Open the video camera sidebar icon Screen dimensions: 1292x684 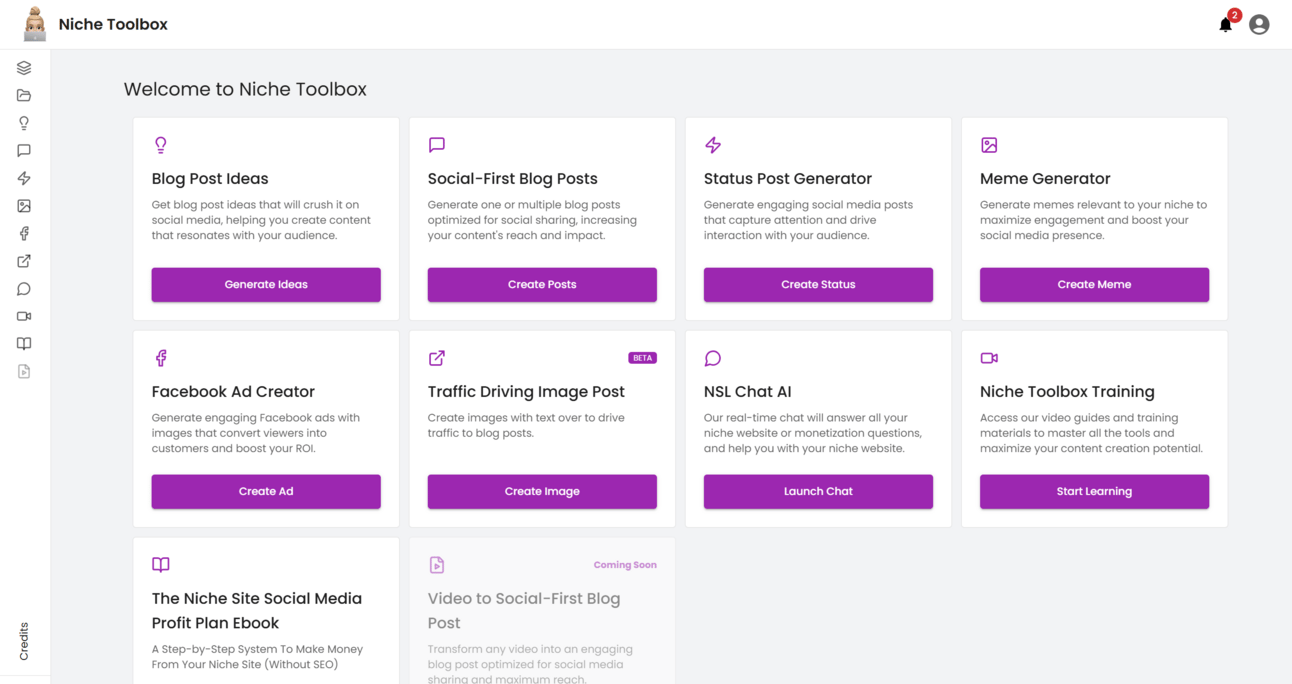(24, 316)
